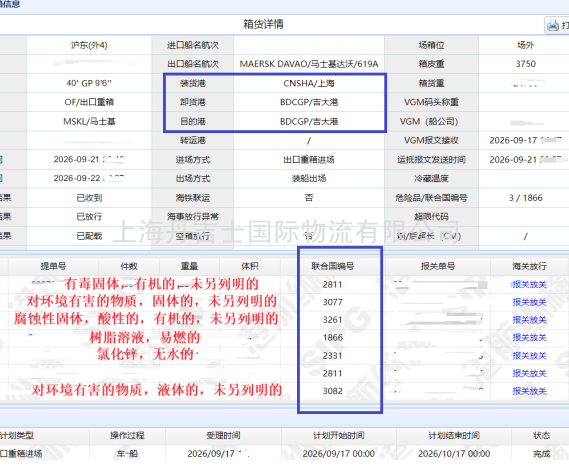Click the 提单号 column header
The image size is (569, 468).
tap(53, 266)
